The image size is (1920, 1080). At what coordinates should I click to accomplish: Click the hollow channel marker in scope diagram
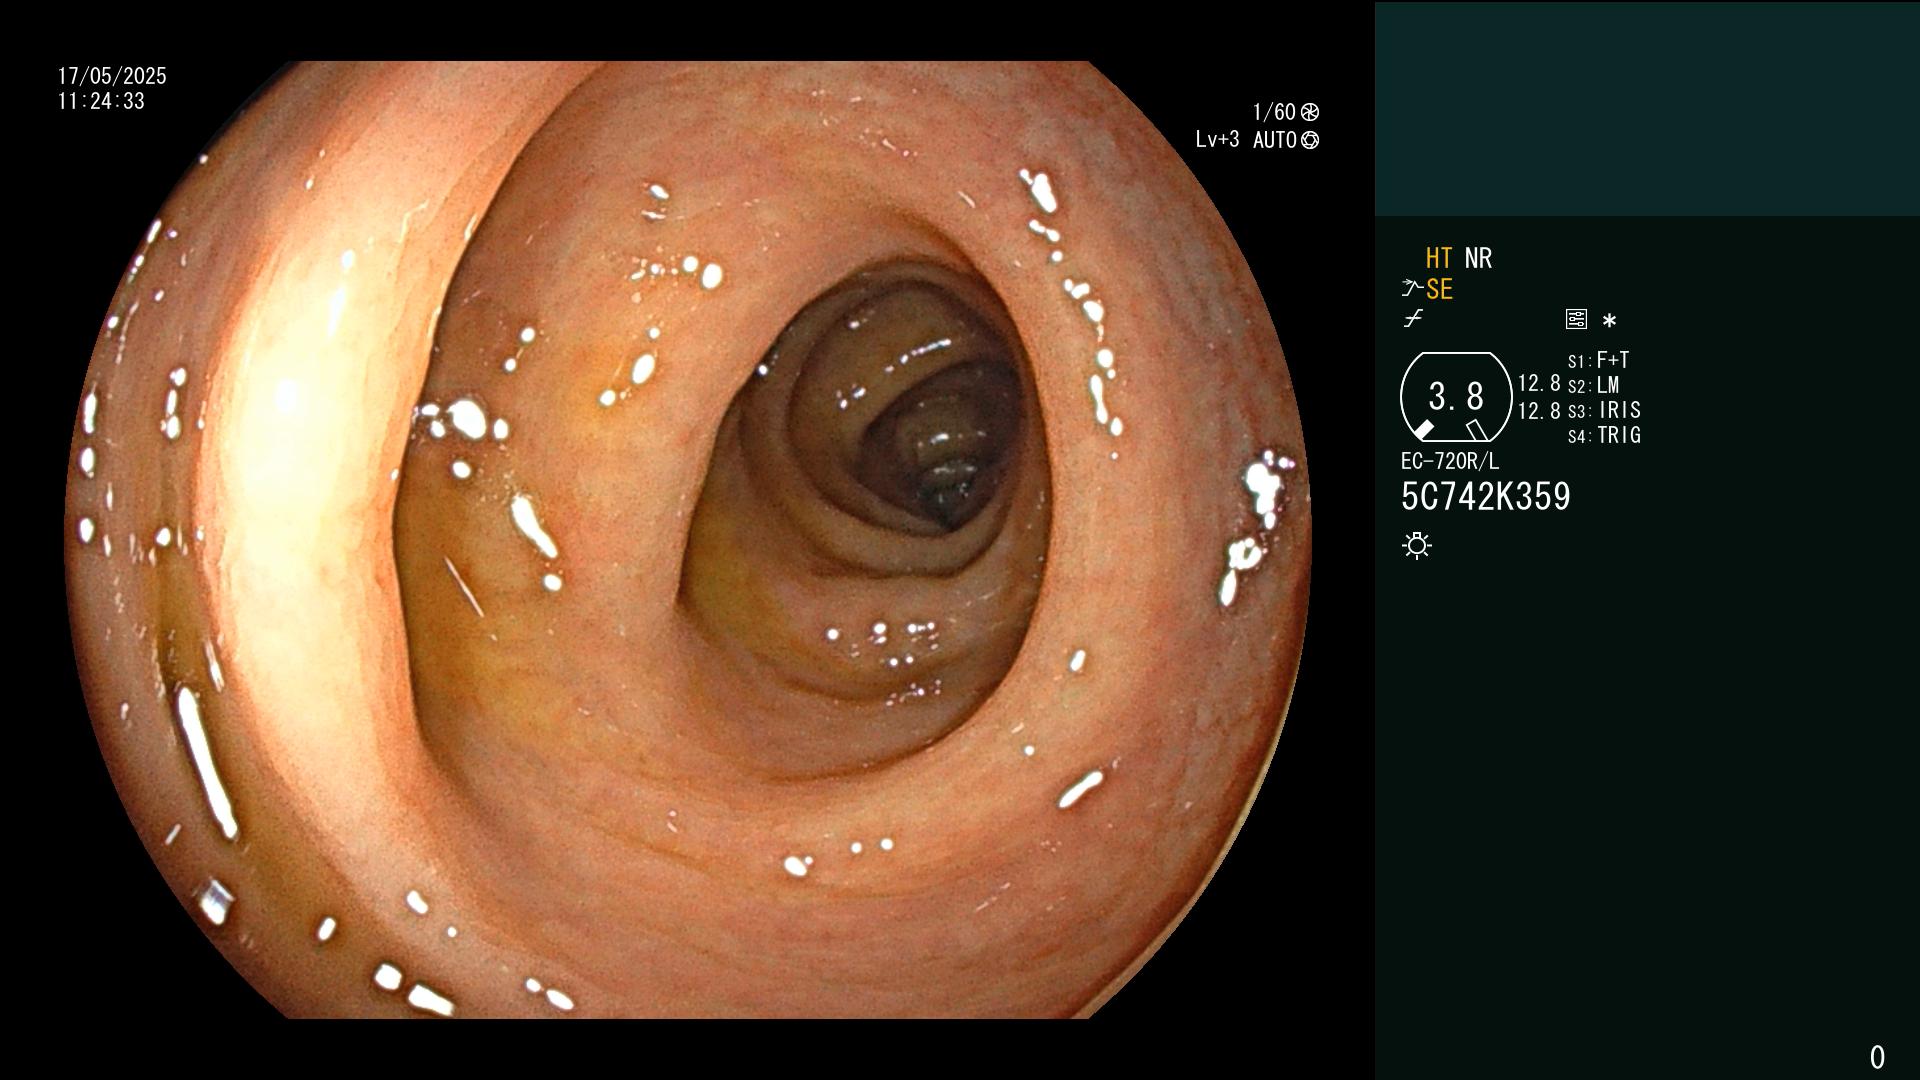pos(1477,430)
